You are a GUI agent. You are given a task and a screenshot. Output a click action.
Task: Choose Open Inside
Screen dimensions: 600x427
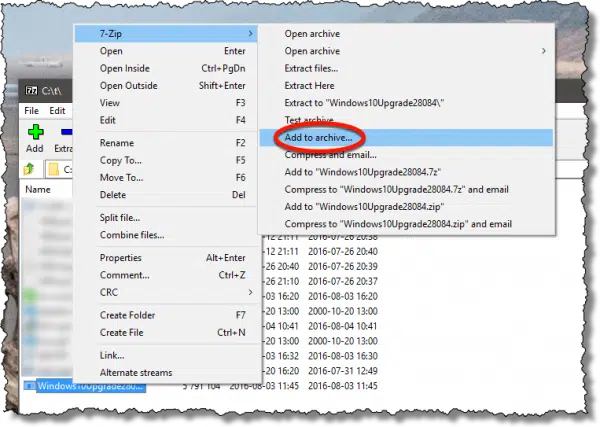click(x=168, y=68)
